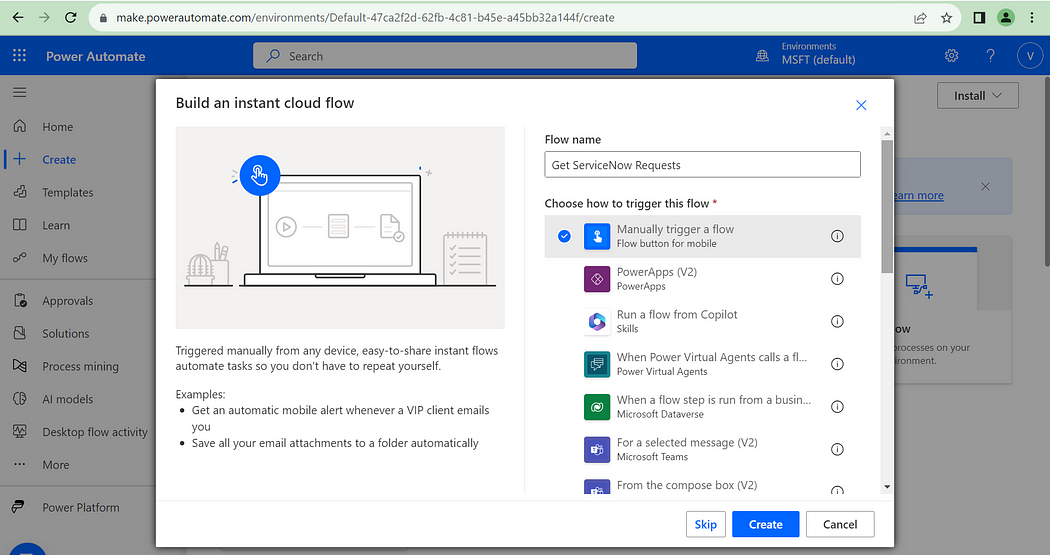
Task: Click the browser reload icon
Action: [70, 17]
